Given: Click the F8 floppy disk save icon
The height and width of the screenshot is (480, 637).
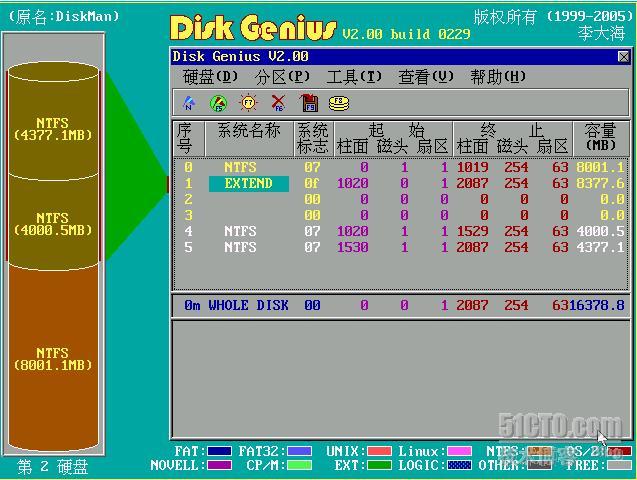Looking at the screenshot, I should (x=309, y=102).
